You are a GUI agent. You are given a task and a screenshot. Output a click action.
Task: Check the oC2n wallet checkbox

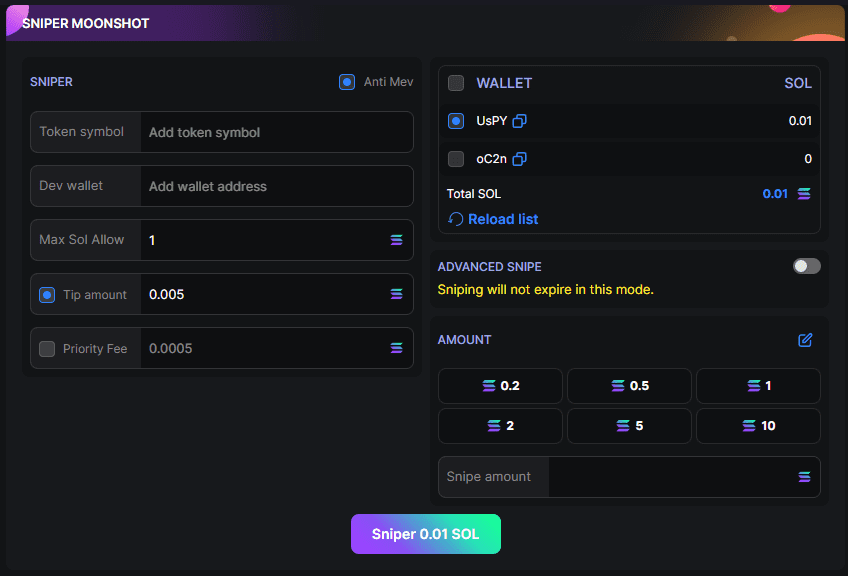click(456, 159)
